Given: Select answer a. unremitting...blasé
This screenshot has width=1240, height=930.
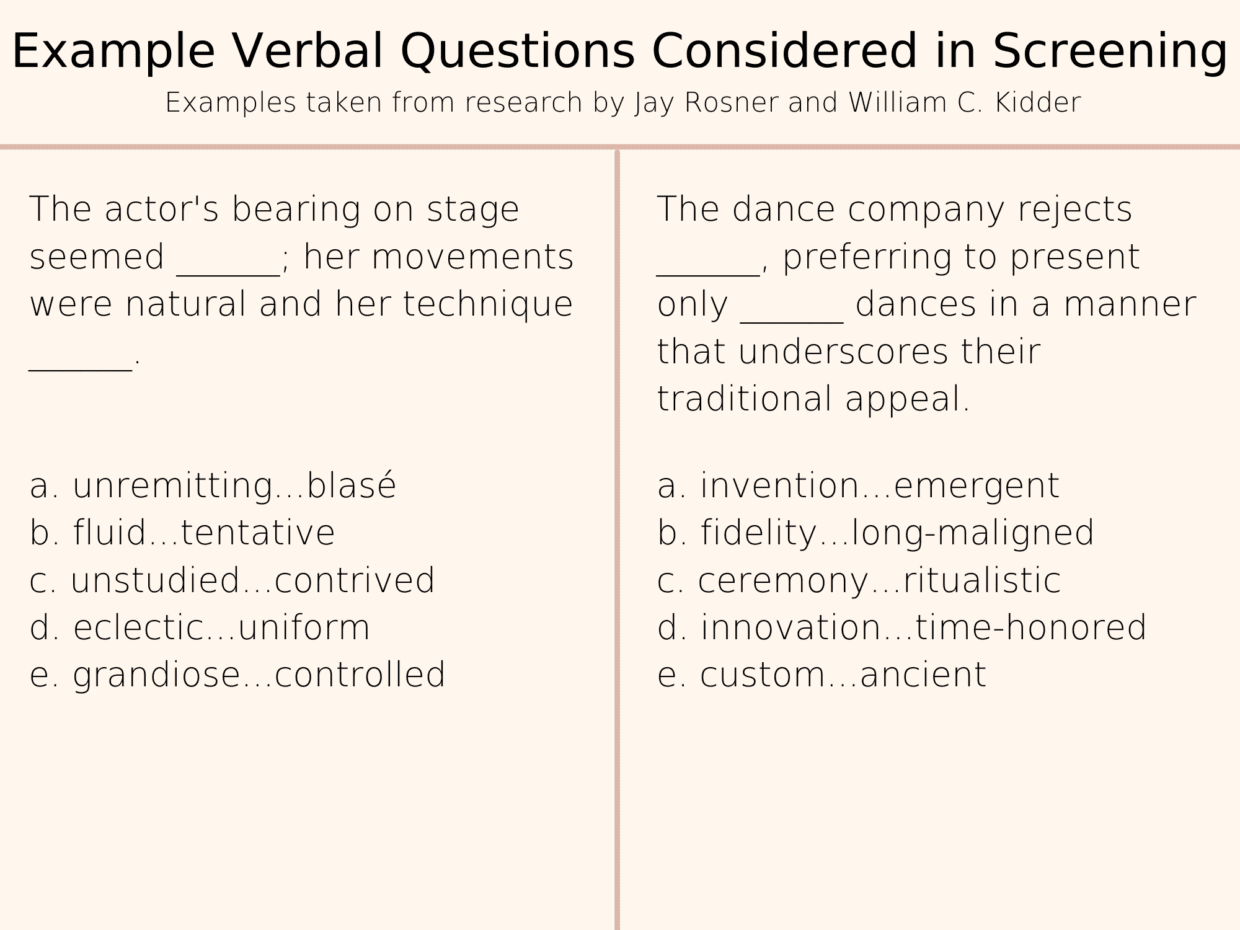Looking at the screenshot, I should (213, 486).
